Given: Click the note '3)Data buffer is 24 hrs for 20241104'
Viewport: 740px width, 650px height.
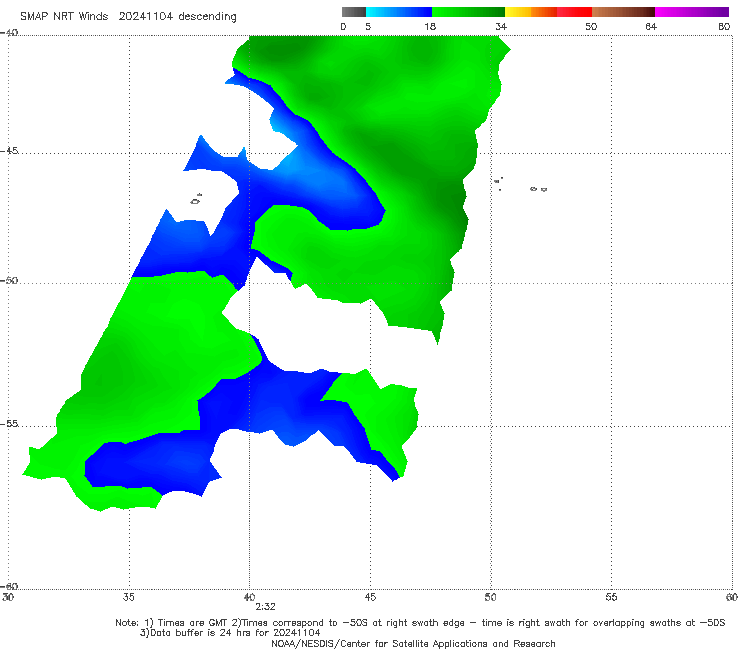Looking at the screenshot, I should pos(230,633).
